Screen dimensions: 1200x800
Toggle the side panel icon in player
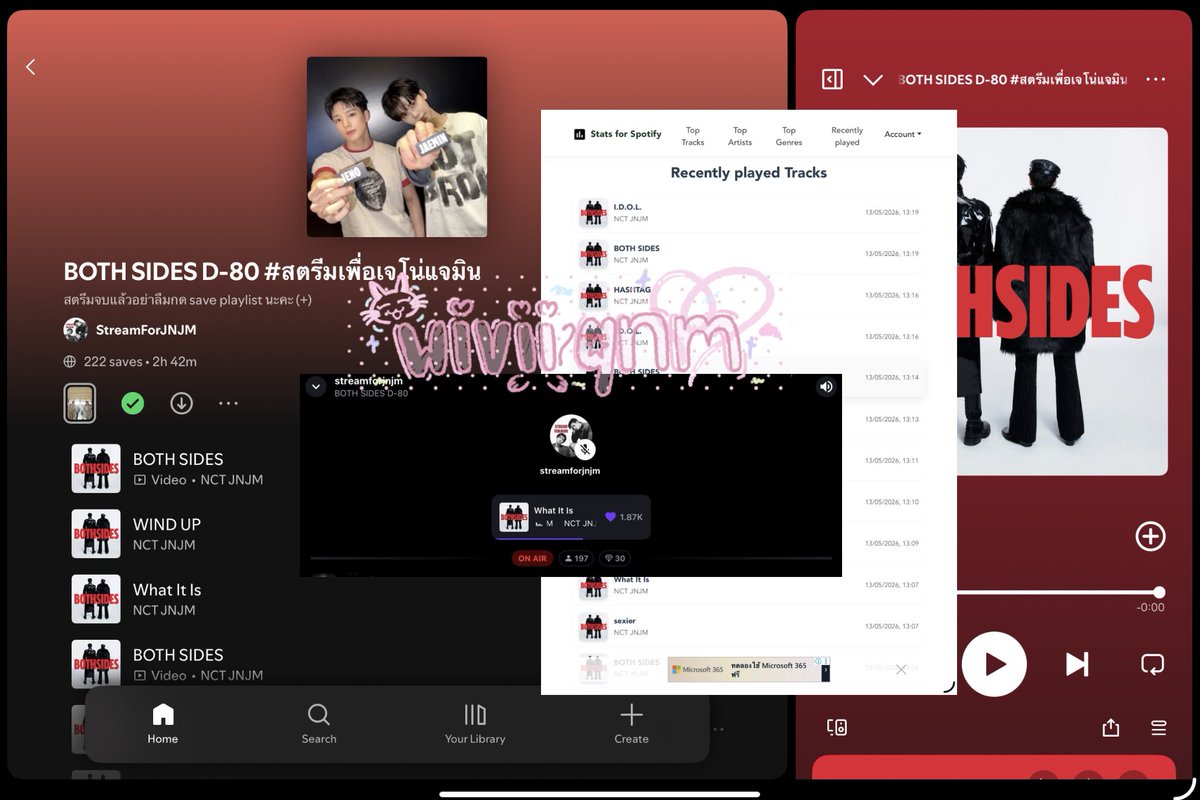click(x=832, y=79)
